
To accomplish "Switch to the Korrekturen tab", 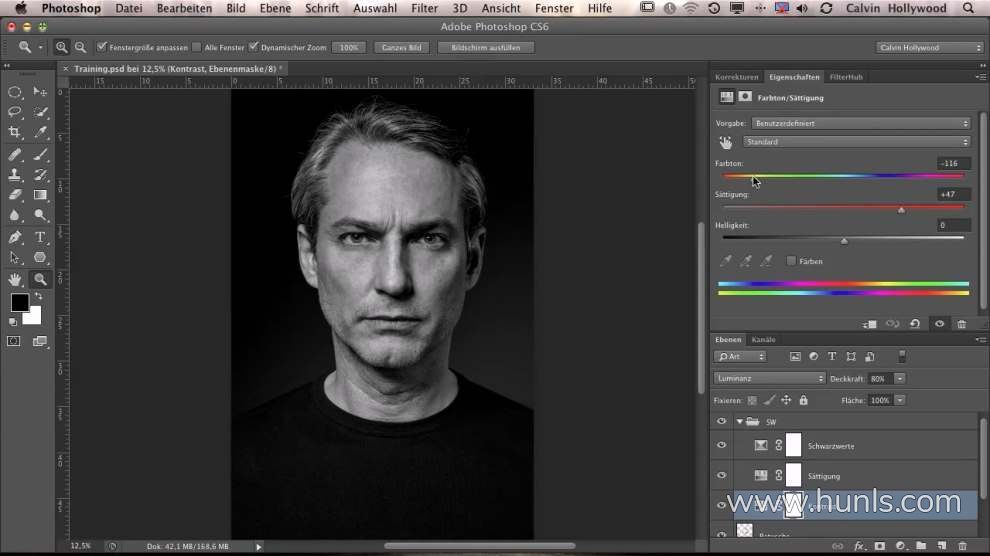I will coord(736,77).
